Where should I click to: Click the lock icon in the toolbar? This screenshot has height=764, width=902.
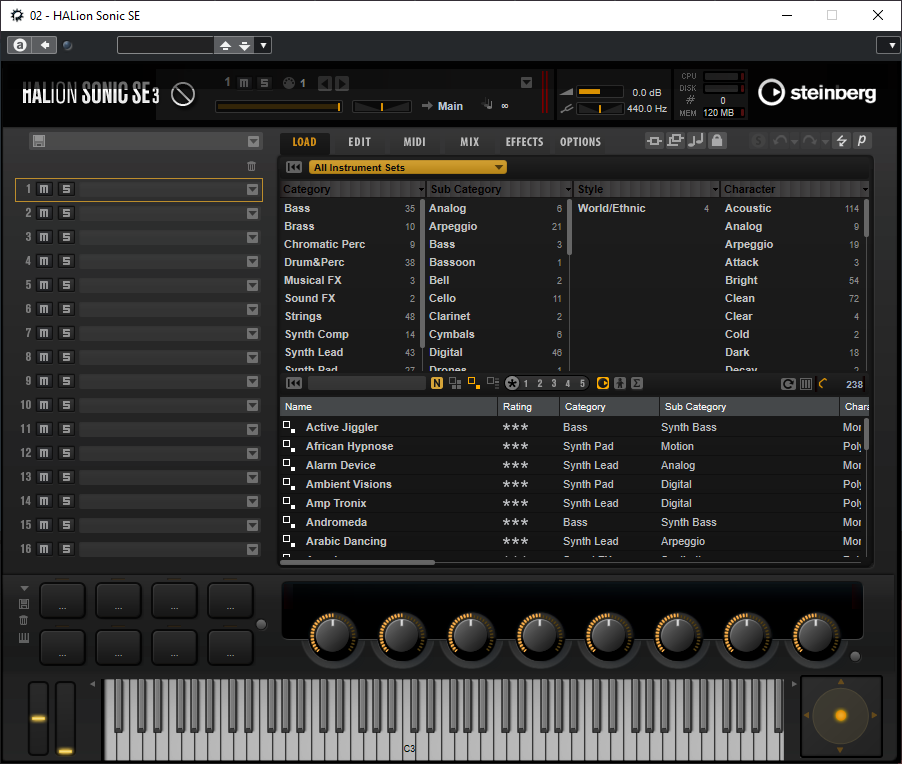[x=716, y=142]
